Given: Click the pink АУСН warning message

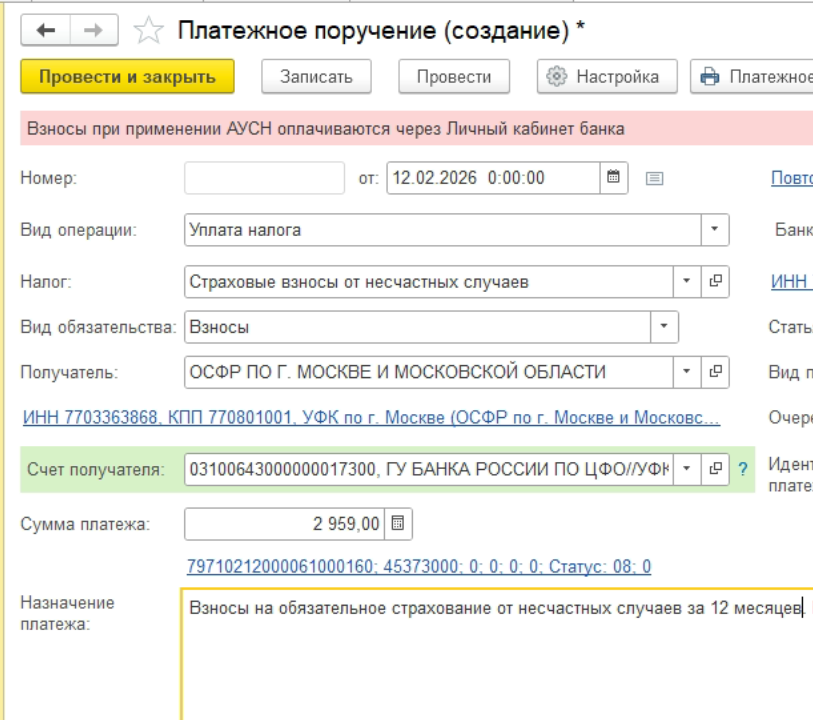Looking at the screenshot, I should [416, 129].
